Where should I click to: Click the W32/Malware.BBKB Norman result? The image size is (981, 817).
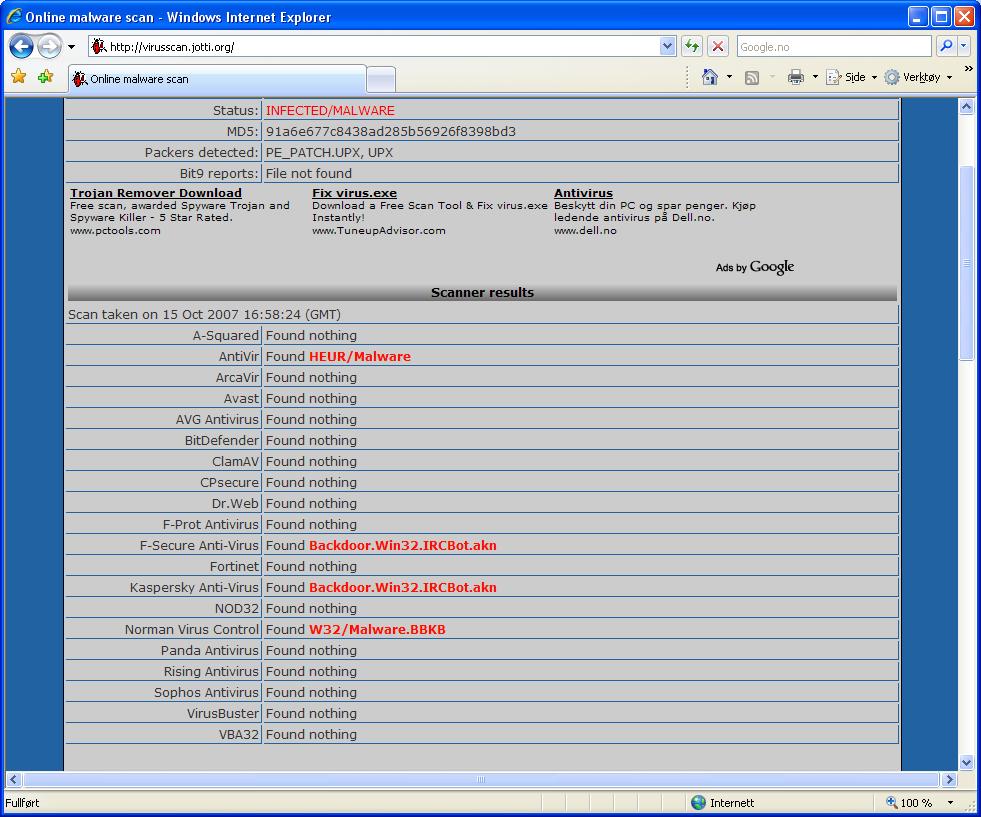(377, 629)
